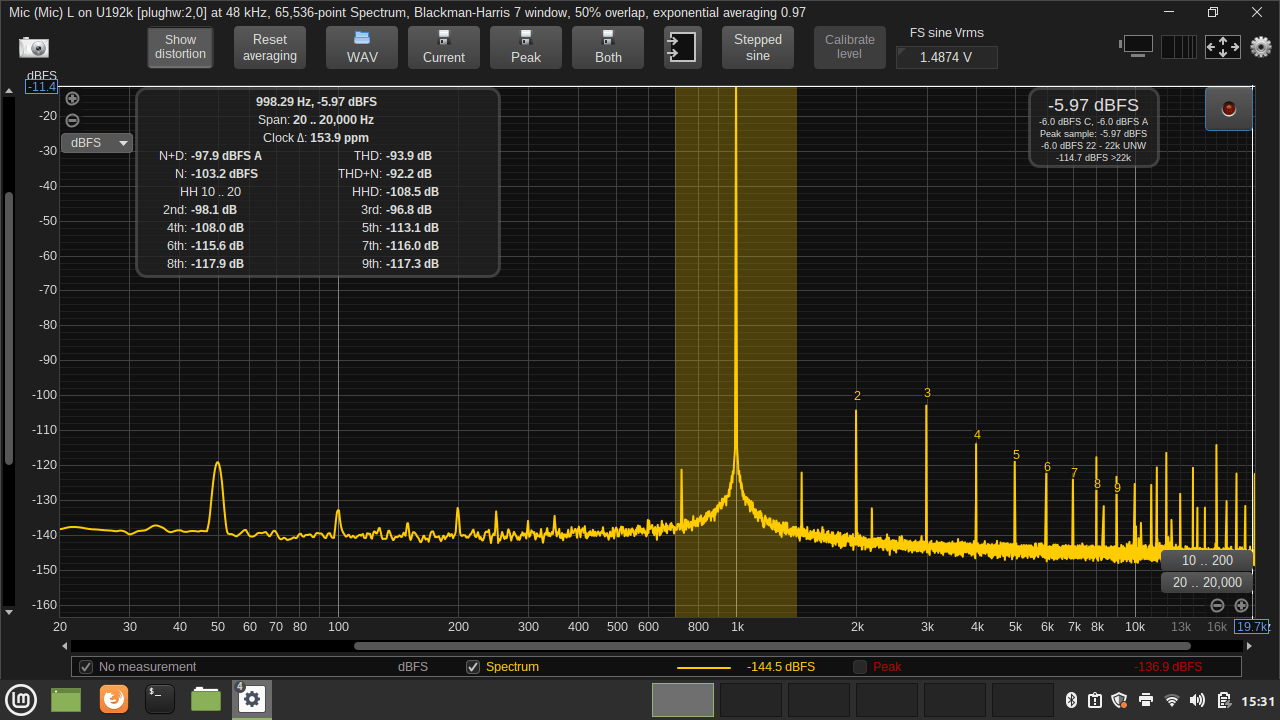Save Current spectrum as measurement
Viewport: 1280px width, 720px height.
[x=444, y=47]
